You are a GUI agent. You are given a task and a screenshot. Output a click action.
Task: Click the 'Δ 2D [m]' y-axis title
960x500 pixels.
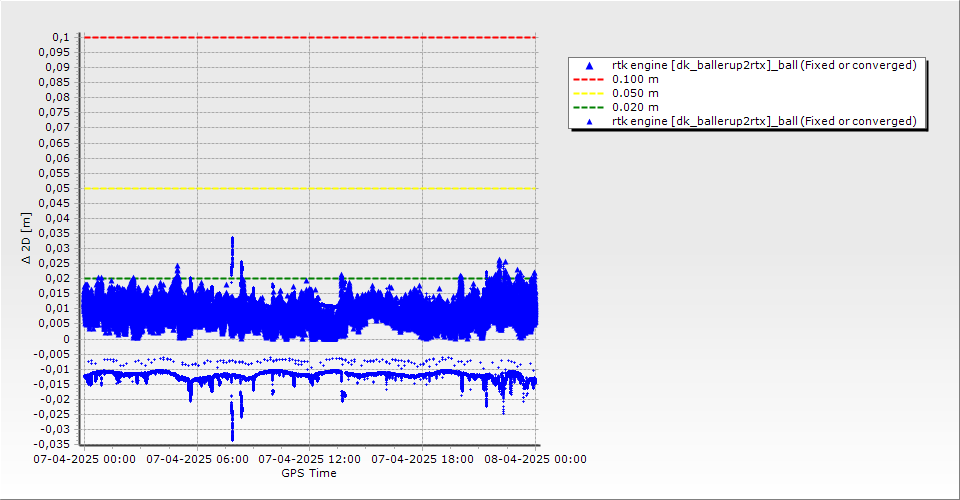tap(26, 239)
